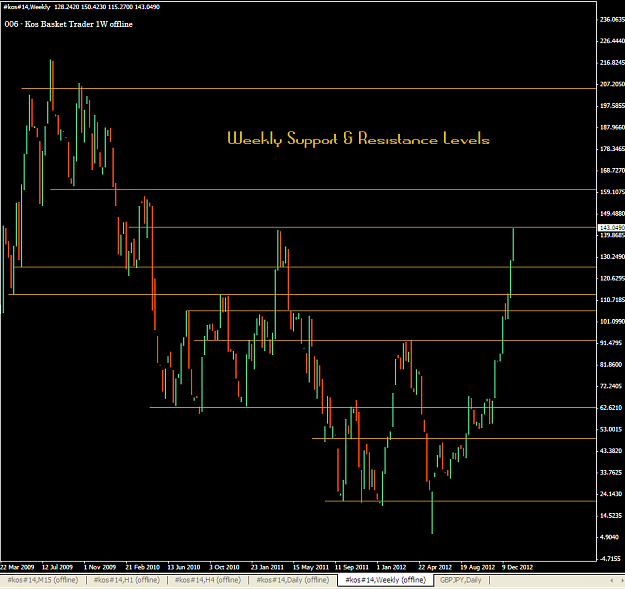625x589 pixels.
Task: Click the 236.0635 price scale label
Action: click(612, 20)
